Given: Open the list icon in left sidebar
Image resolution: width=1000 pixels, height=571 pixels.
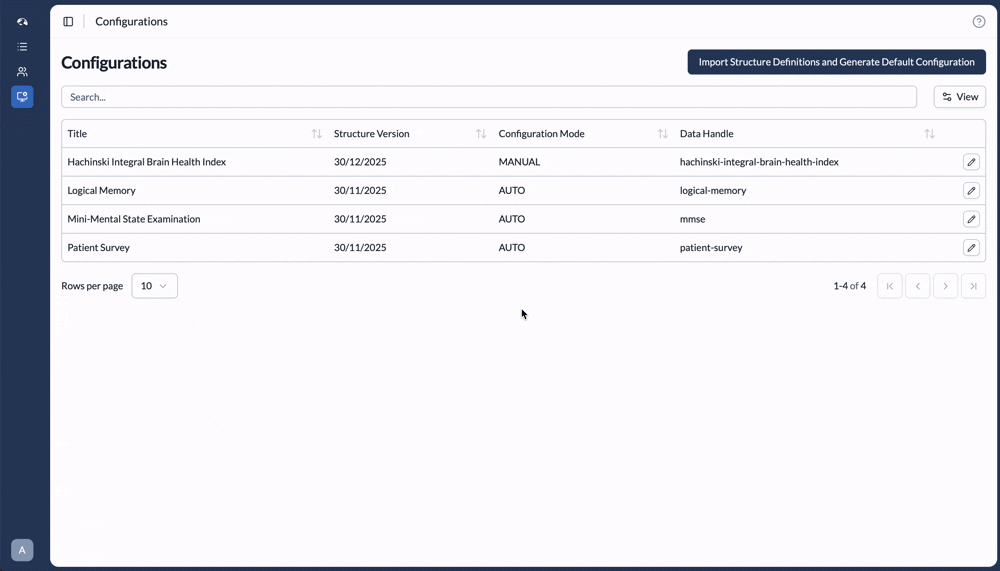Looking at the screenshot, I should click(22, 47).
